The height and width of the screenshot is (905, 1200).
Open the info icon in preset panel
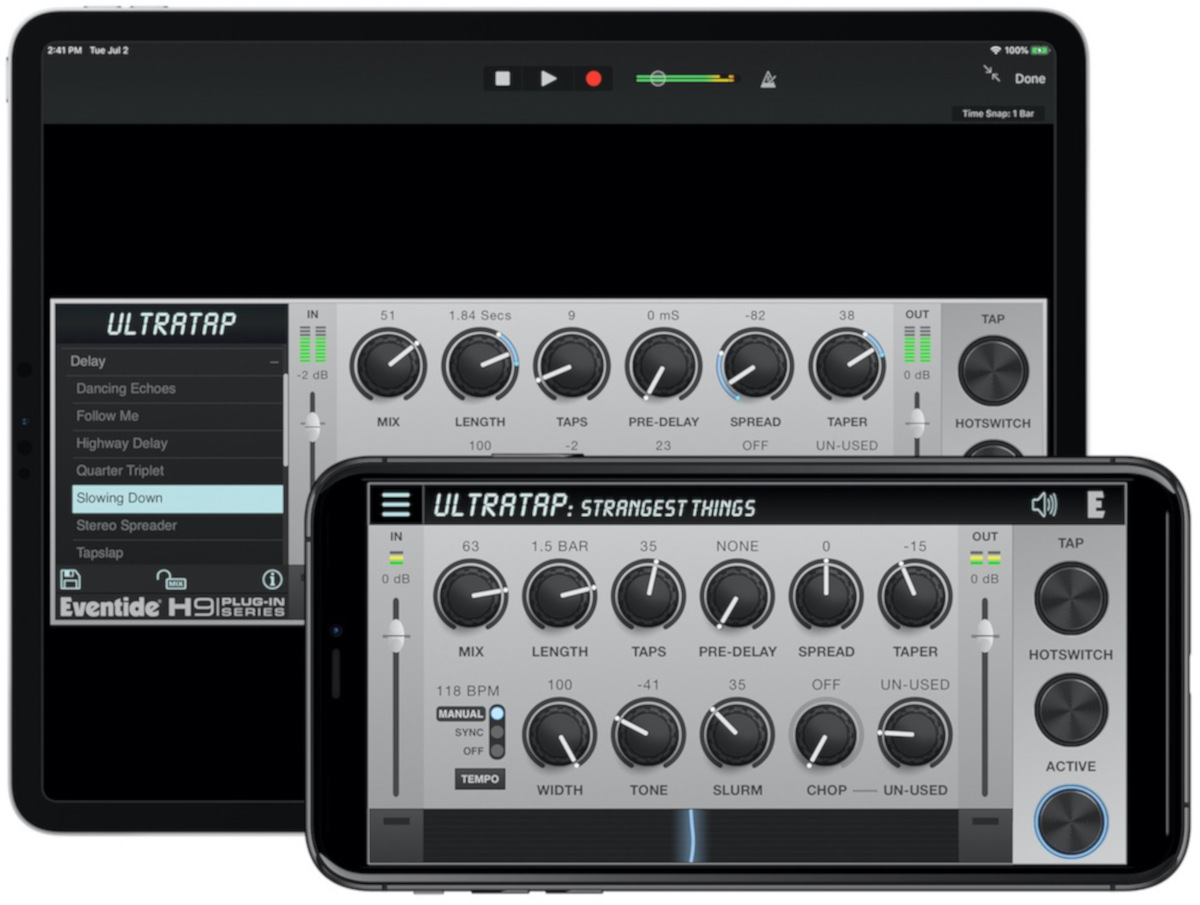click(271, 579)
